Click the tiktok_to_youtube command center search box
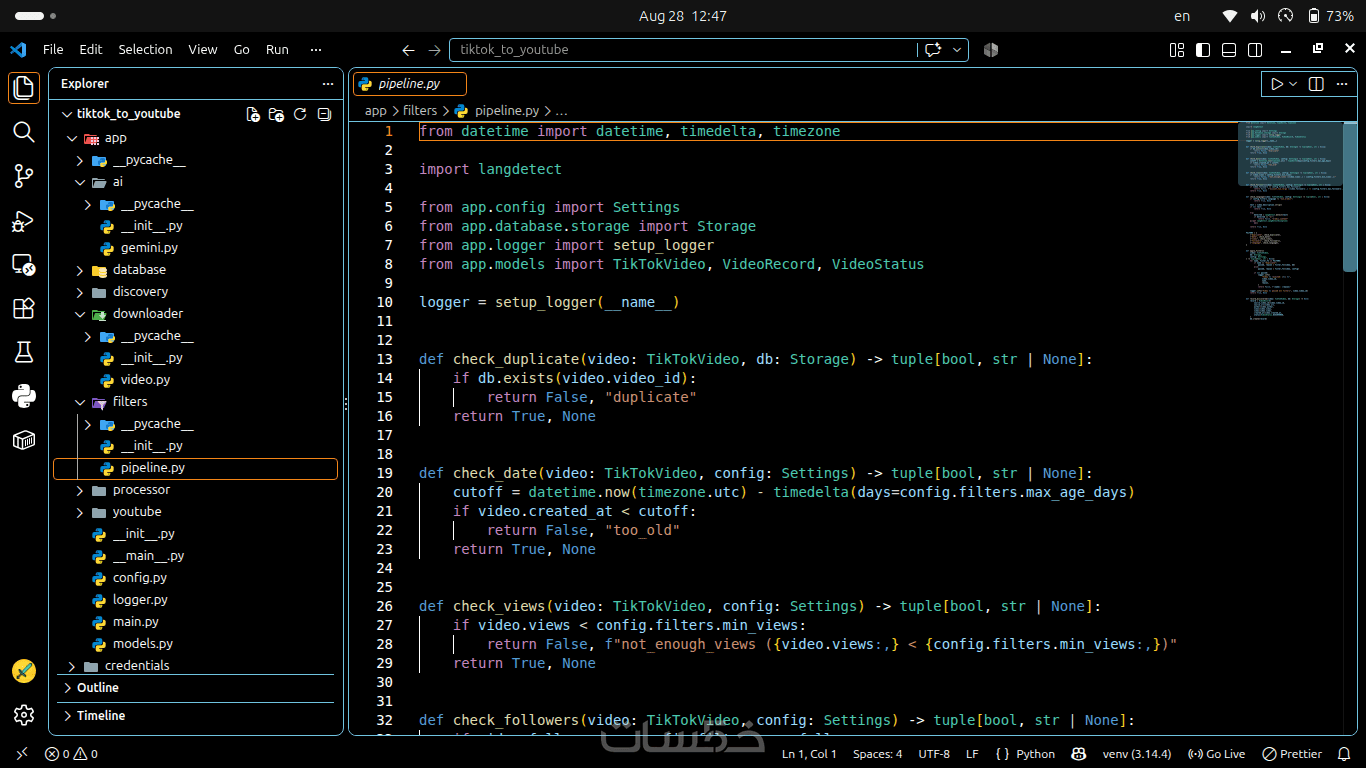Screen dimensions: 1366x768 683,50
